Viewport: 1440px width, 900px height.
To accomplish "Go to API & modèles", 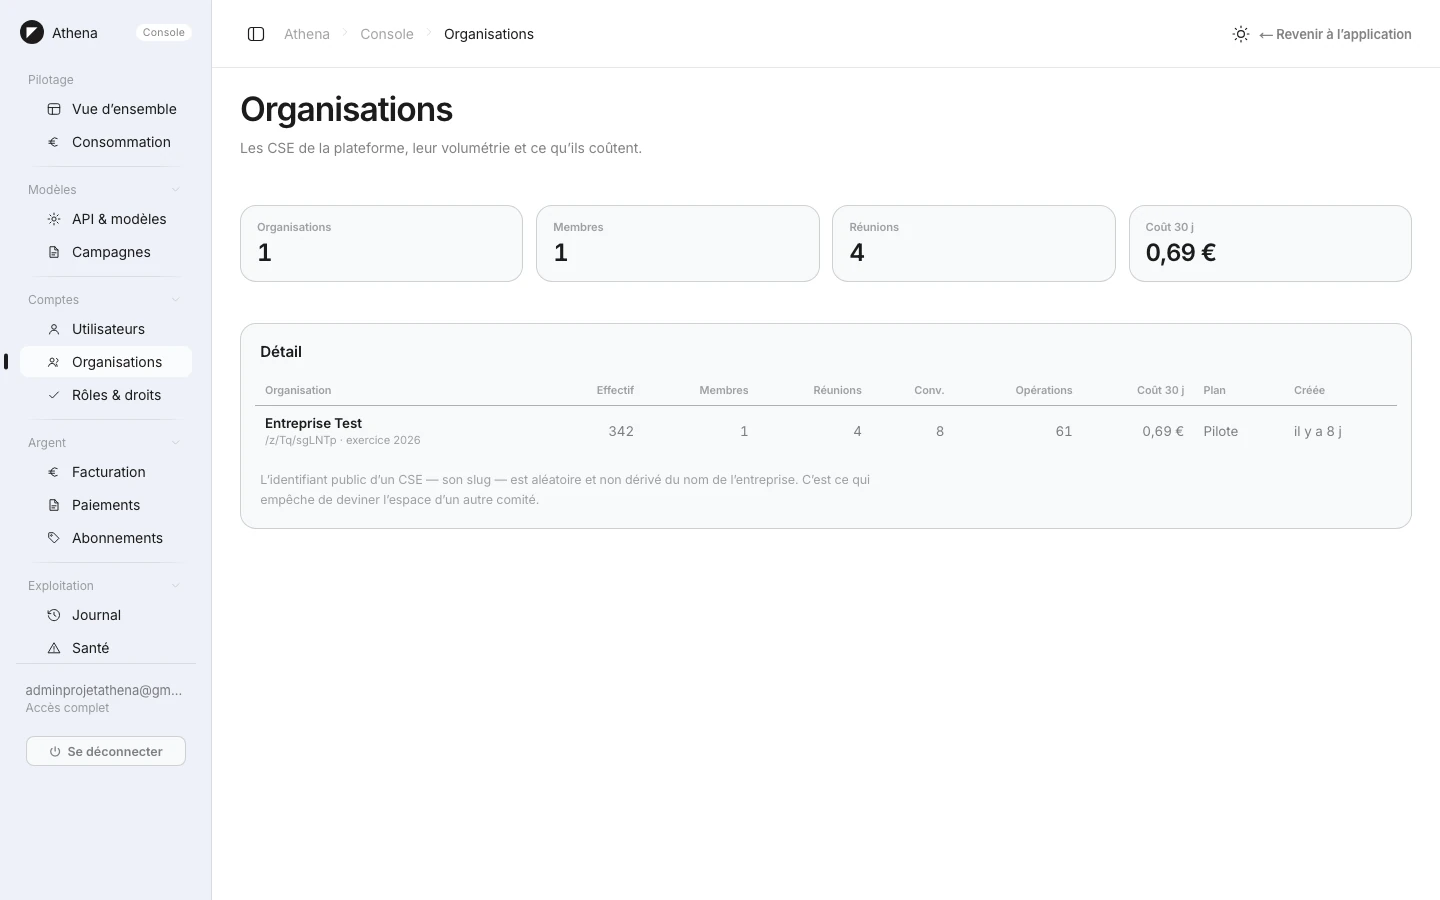I will [106, 219].
